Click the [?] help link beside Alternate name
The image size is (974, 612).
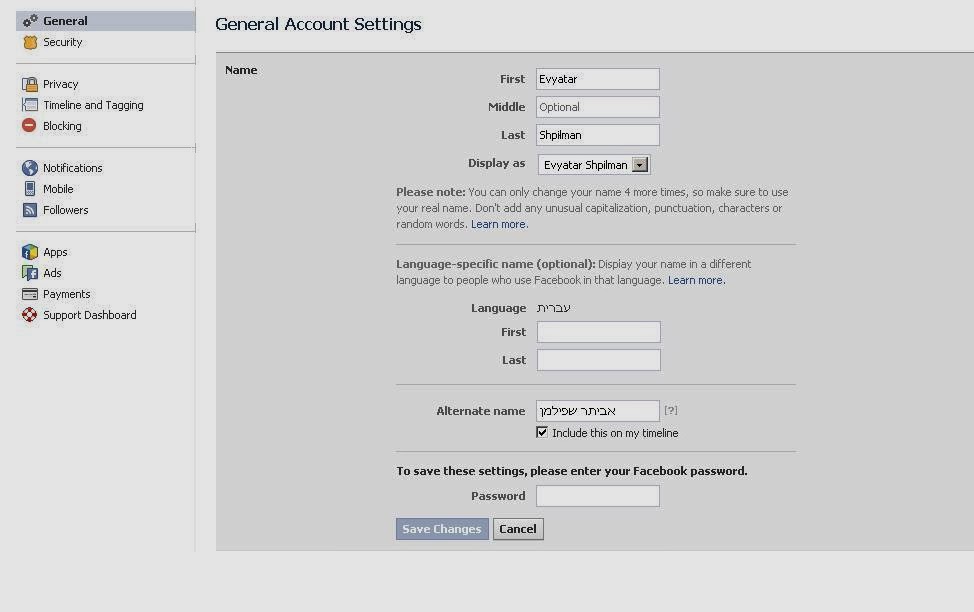[x=671, y=410]
